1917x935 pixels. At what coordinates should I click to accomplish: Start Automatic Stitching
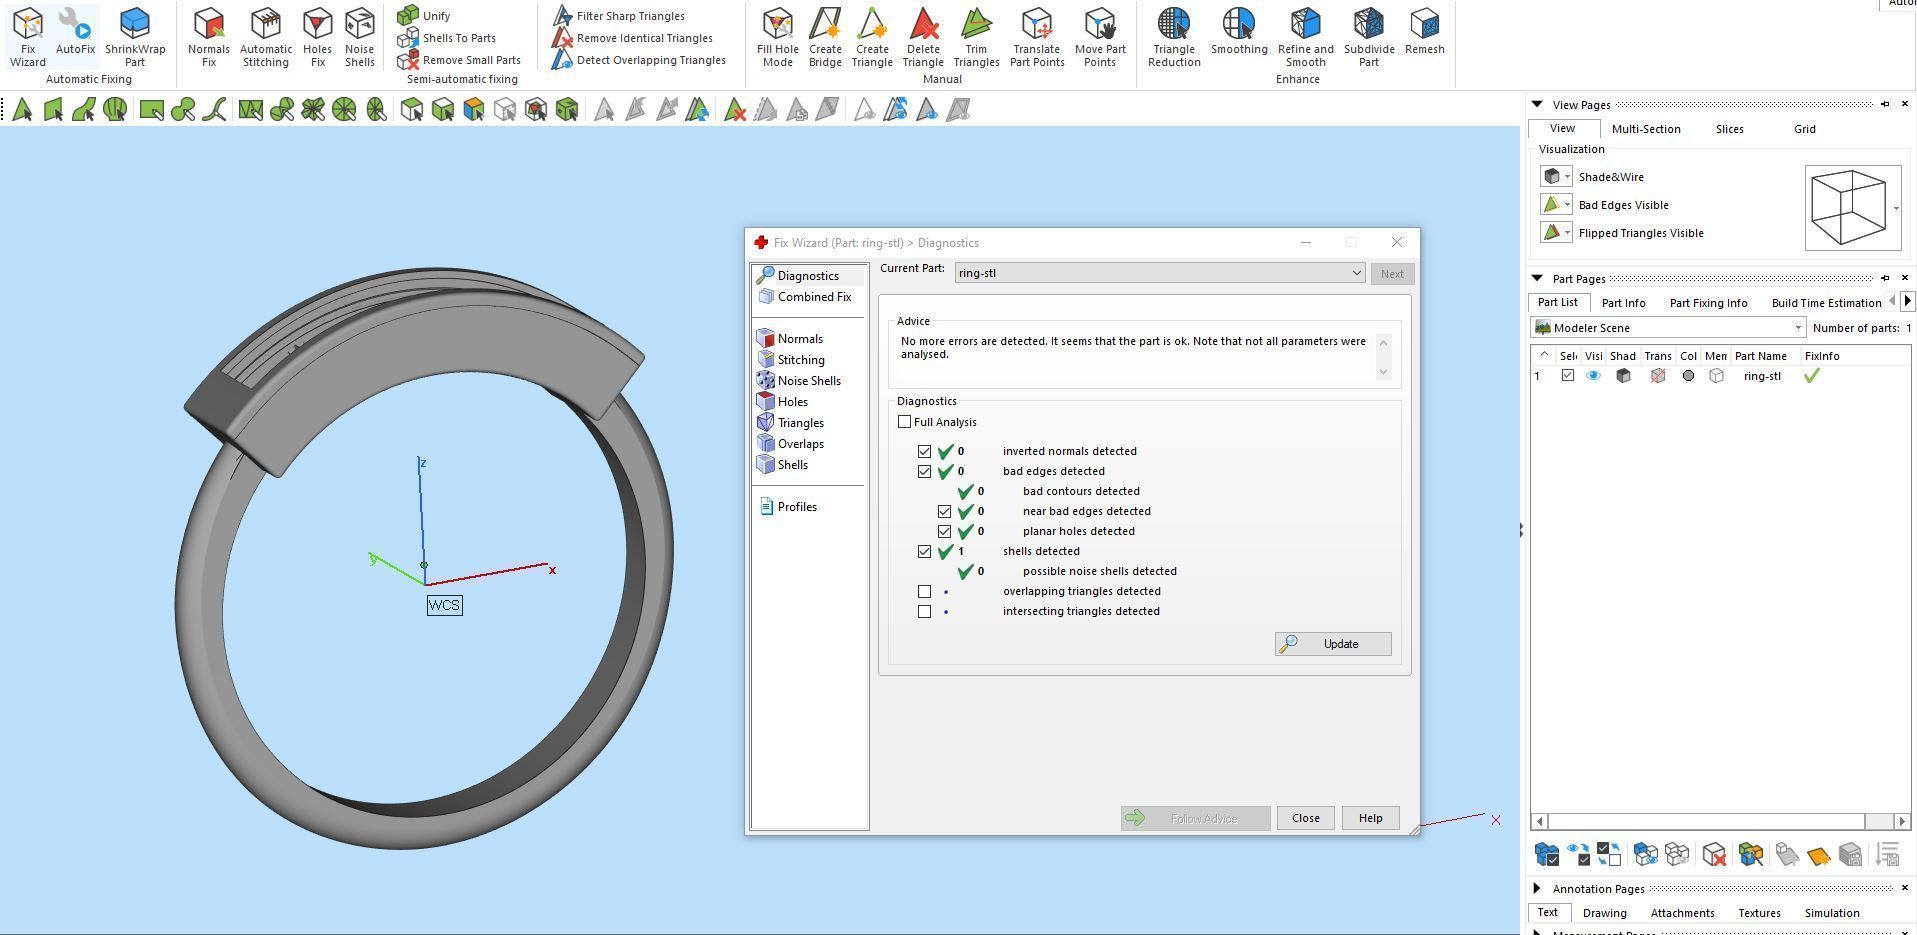pos(266,36)
